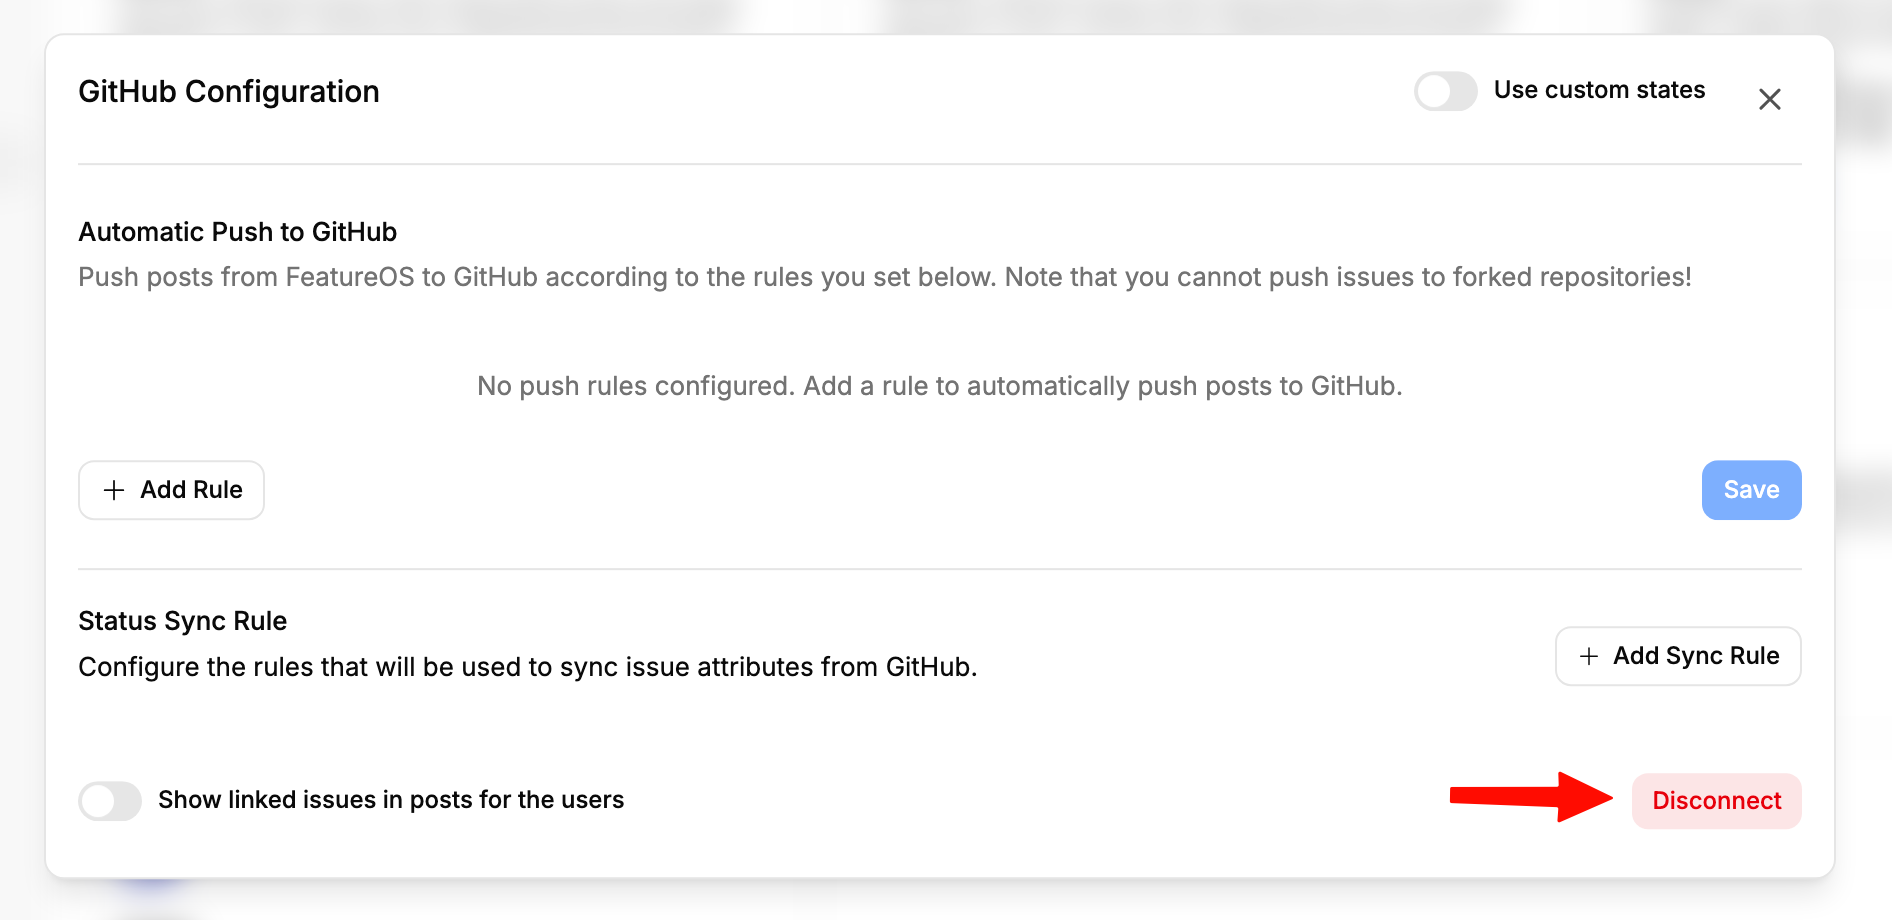The height and width of the screenshot is (920, 1892).
Task: Click the red arrow pointing to Disconnect
Action: 1531,797
